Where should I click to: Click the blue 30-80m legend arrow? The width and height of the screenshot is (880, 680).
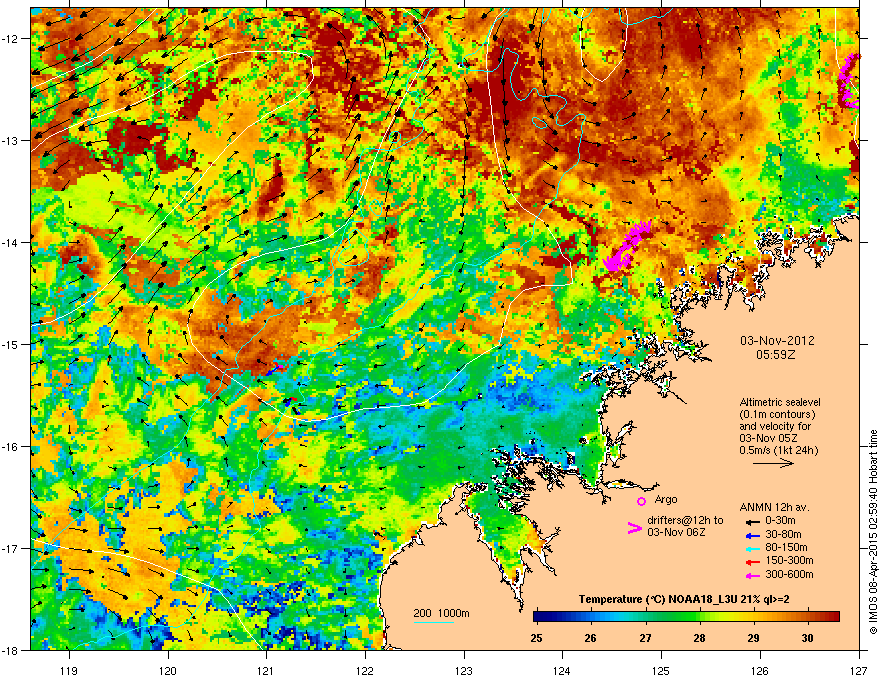[752, 535]
